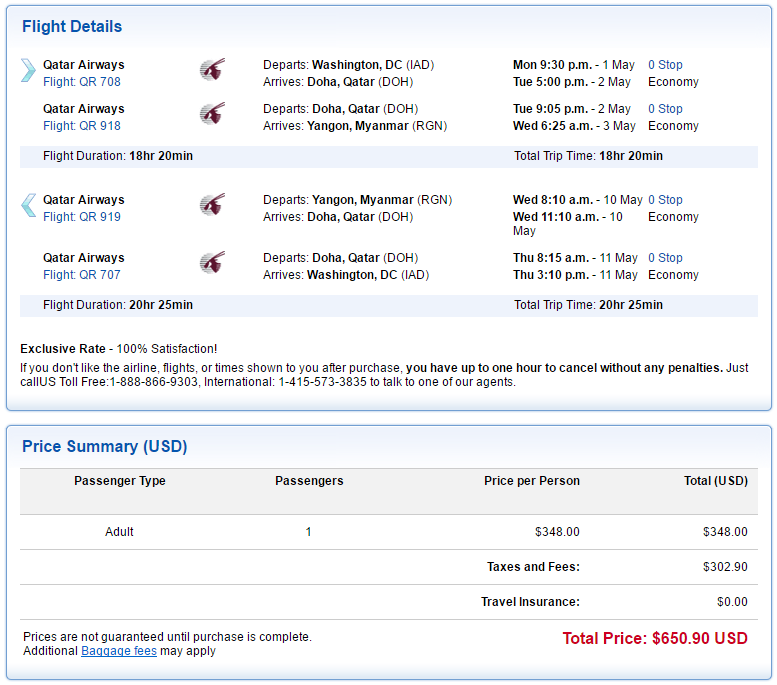777x685 pixels.
Task: Open Flight: QR 707 details
Action: (82, 275)
